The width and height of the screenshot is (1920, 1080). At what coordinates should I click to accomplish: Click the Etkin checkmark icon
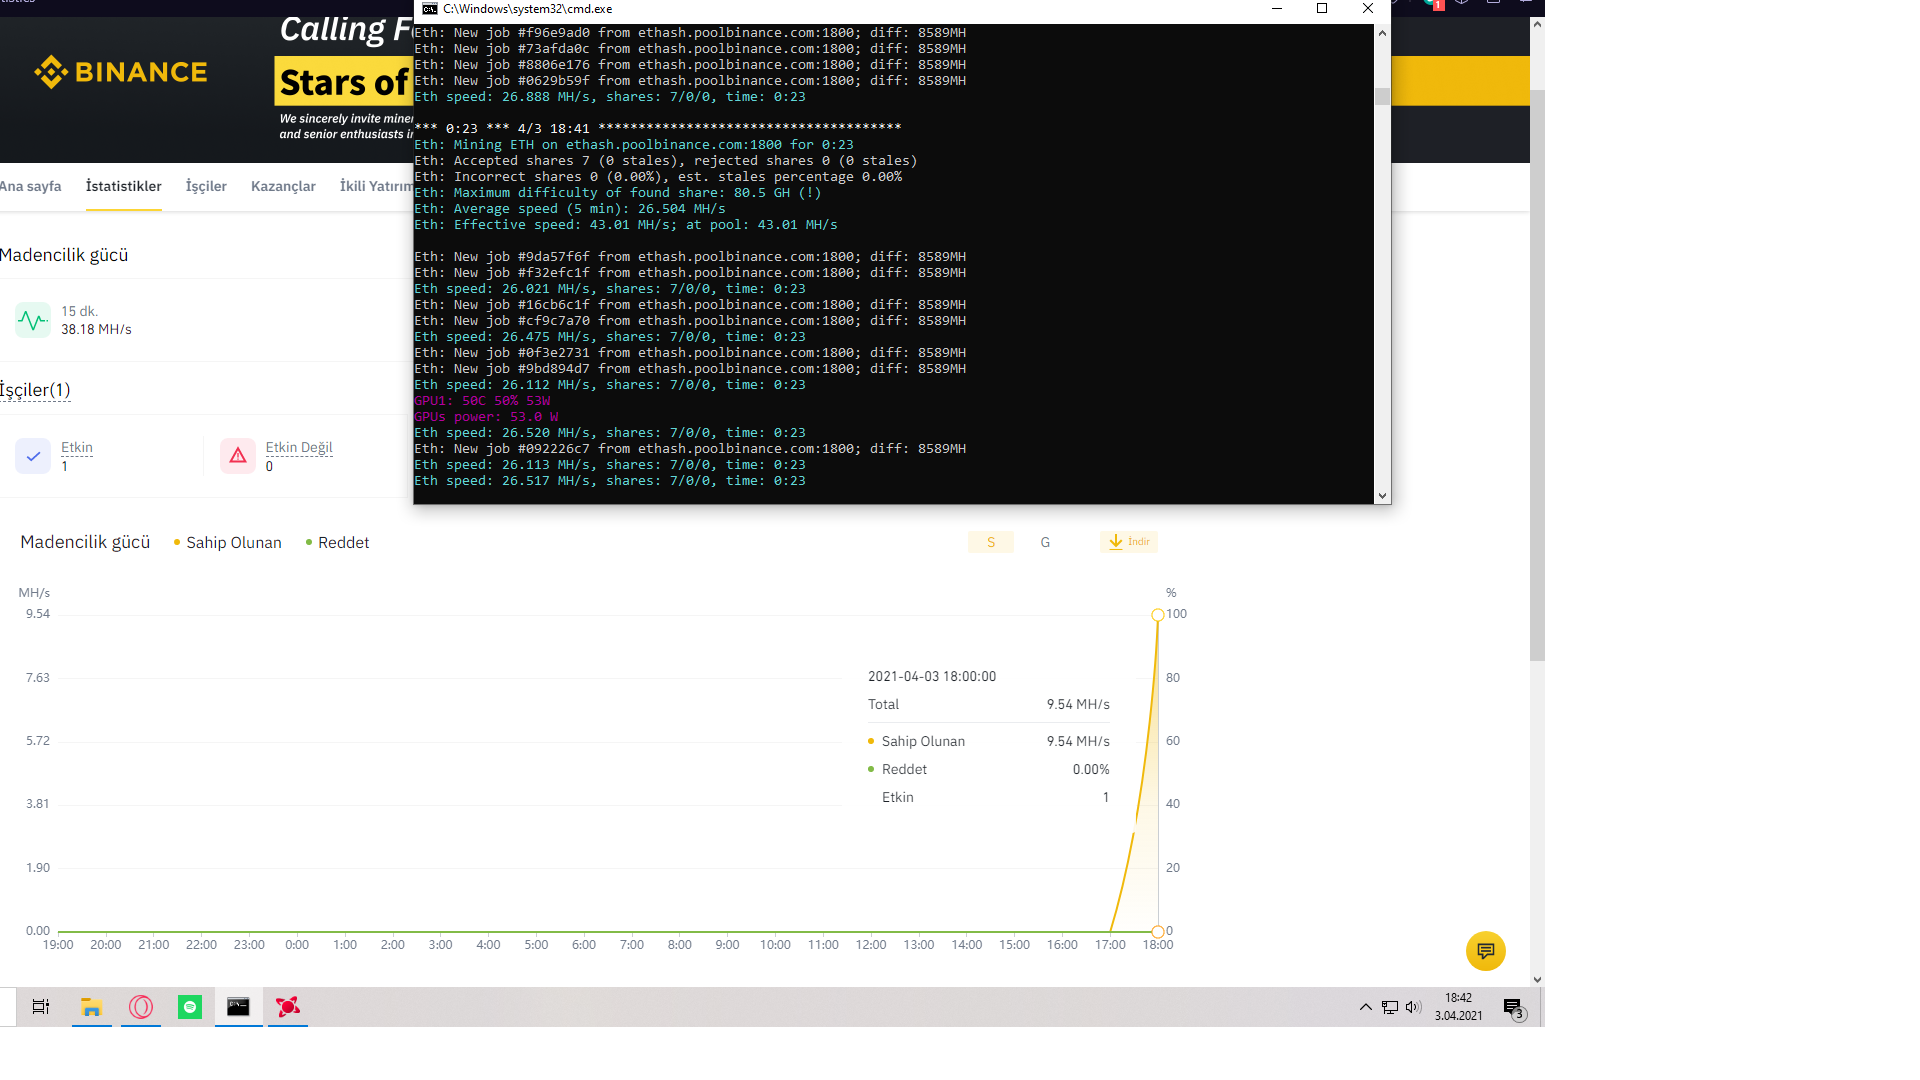click(33, 456)
